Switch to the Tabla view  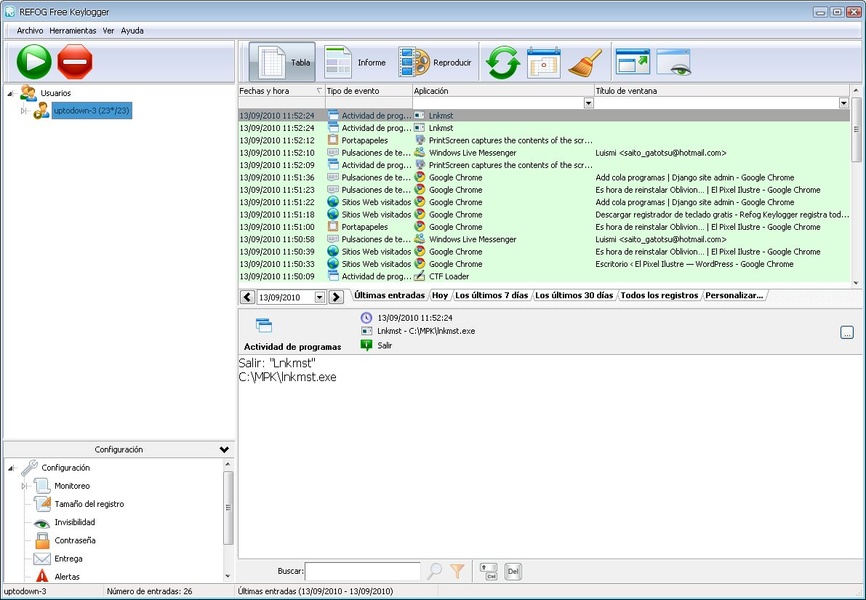click(x=282, y=63)
